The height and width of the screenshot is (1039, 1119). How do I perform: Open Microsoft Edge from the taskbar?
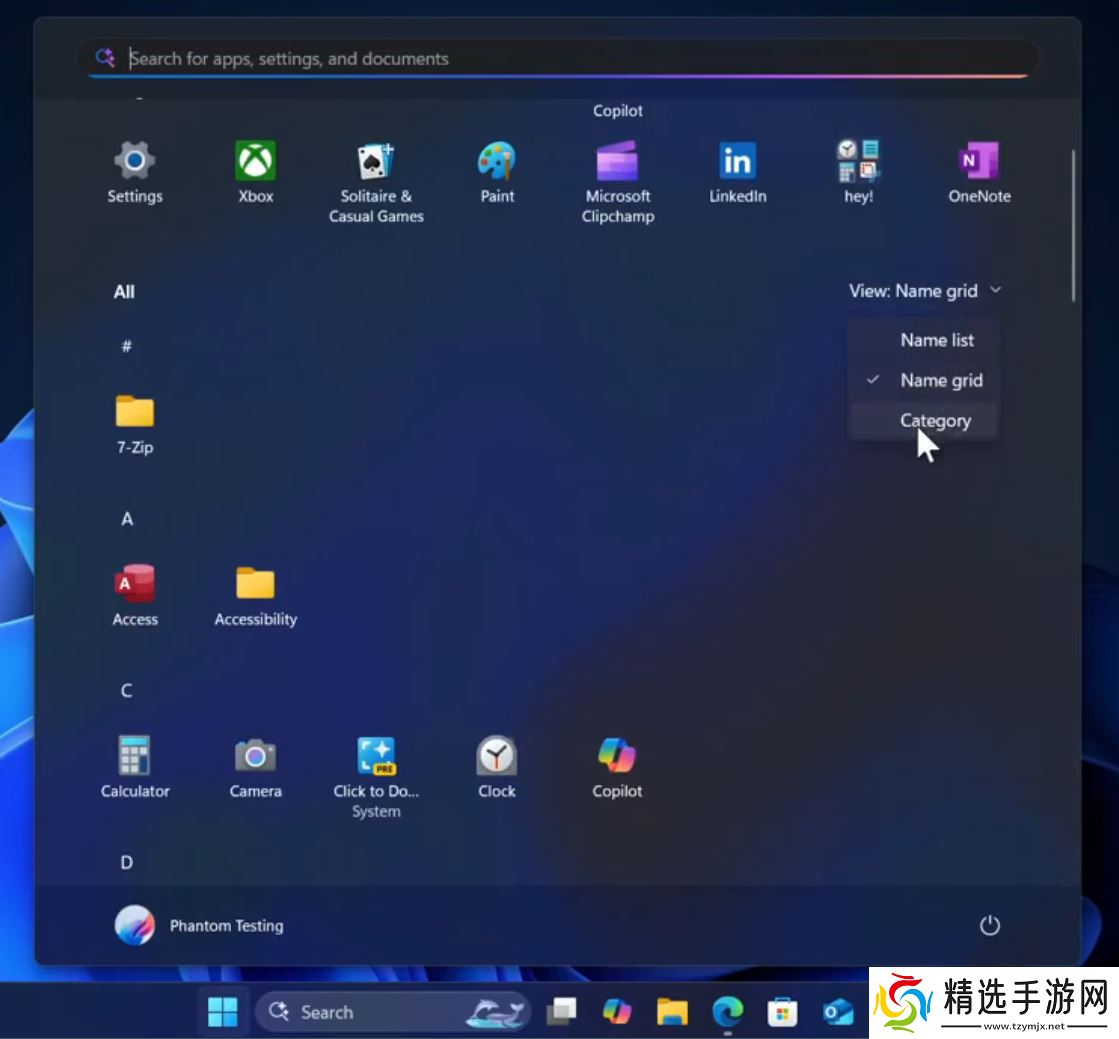click(727, 1012)
